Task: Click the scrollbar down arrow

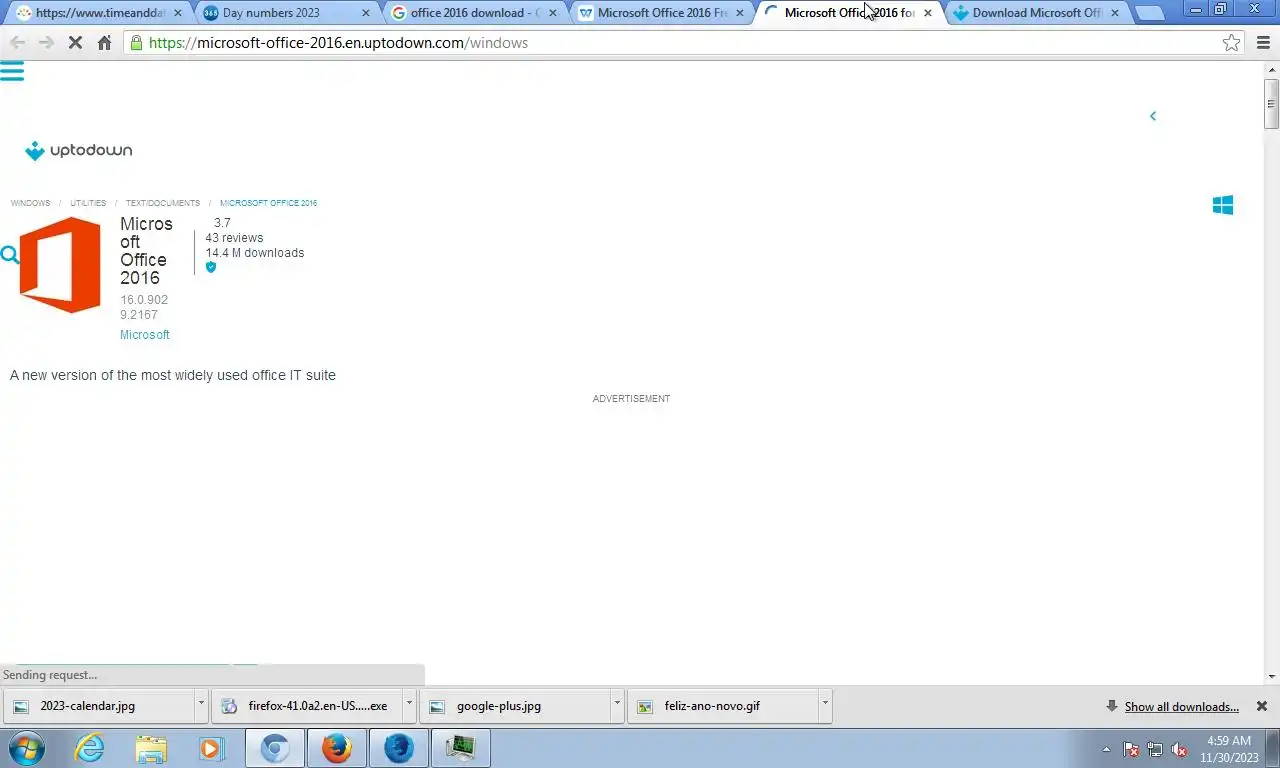Action: 1271,677
